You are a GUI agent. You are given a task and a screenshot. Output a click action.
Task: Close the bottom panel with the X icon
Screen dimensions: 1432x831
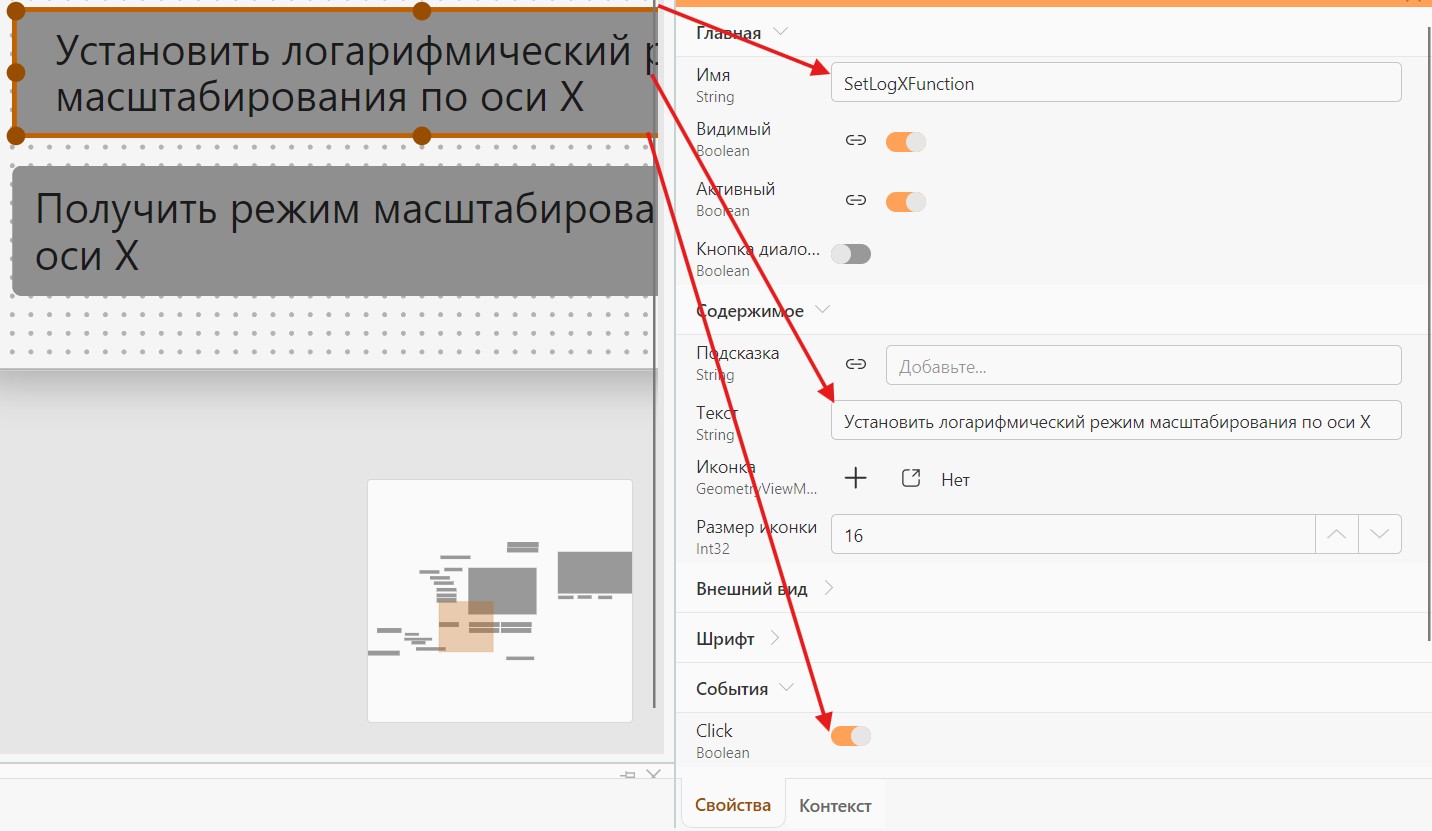(653, 775)
